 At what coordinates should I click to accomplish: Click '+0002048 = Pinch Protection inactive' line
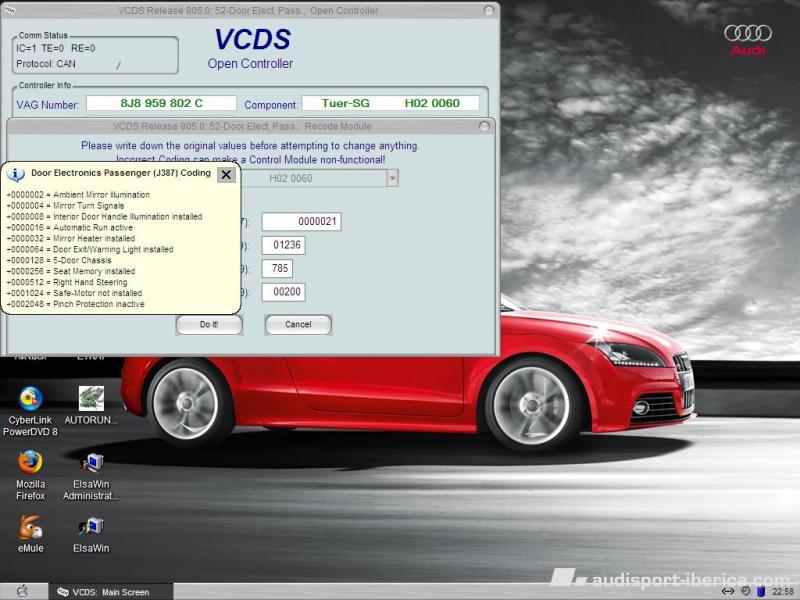[x=76, y=304]
